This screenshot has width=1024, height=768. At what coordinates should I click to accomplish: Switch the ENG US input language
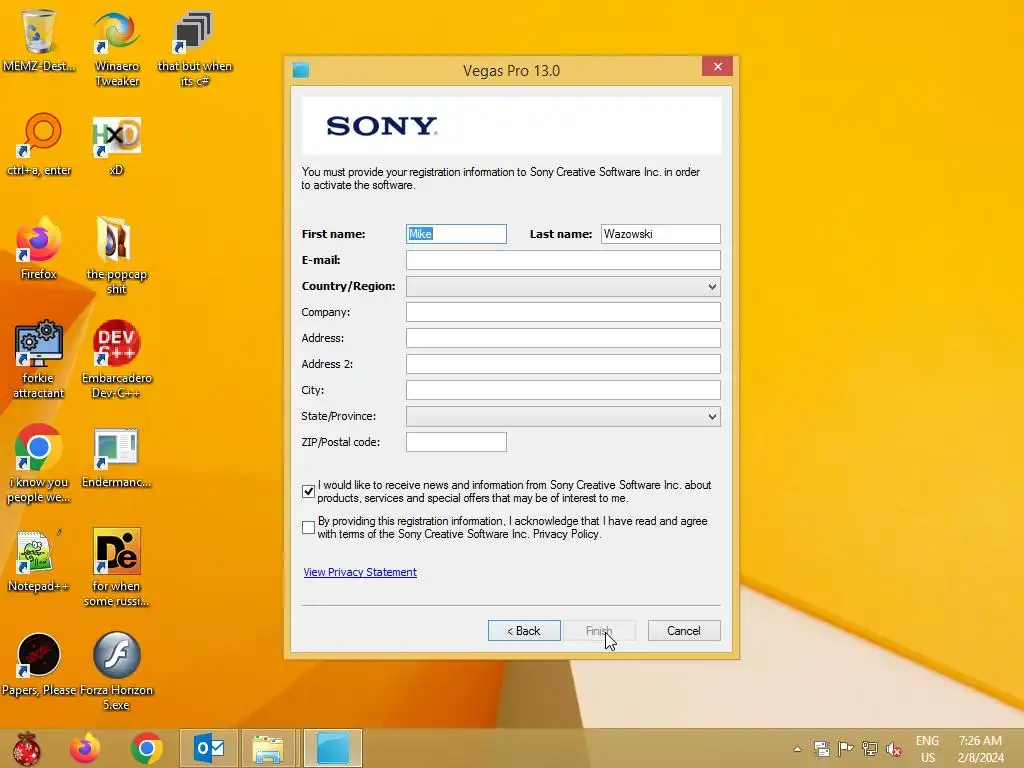click(927, 749)
